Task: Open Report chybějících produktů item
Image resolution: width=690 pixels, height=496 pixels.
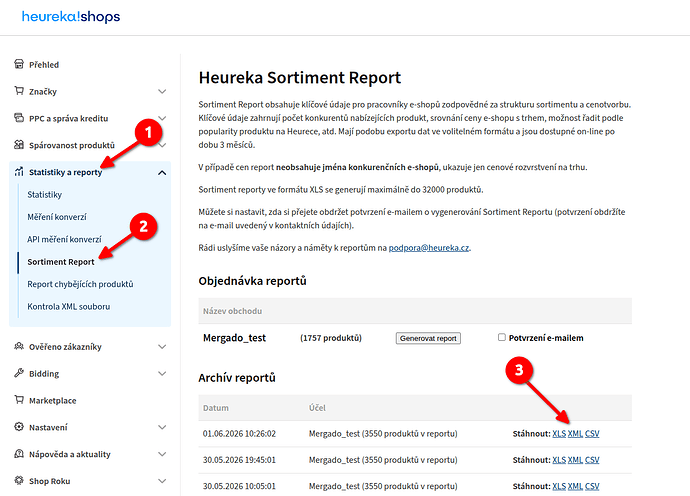Action: pyautogui.click(x=80, y=284)
